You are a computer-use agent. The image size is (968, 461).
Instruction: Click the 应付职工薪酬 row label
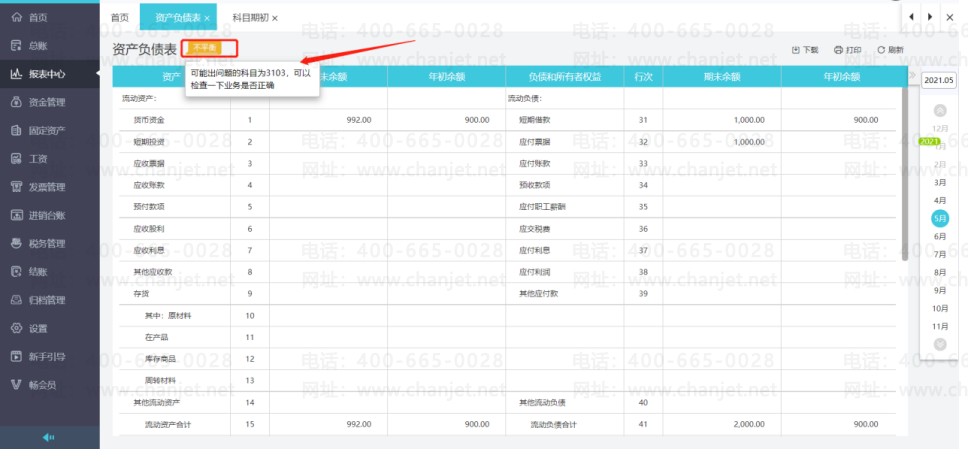click(542, 207)
